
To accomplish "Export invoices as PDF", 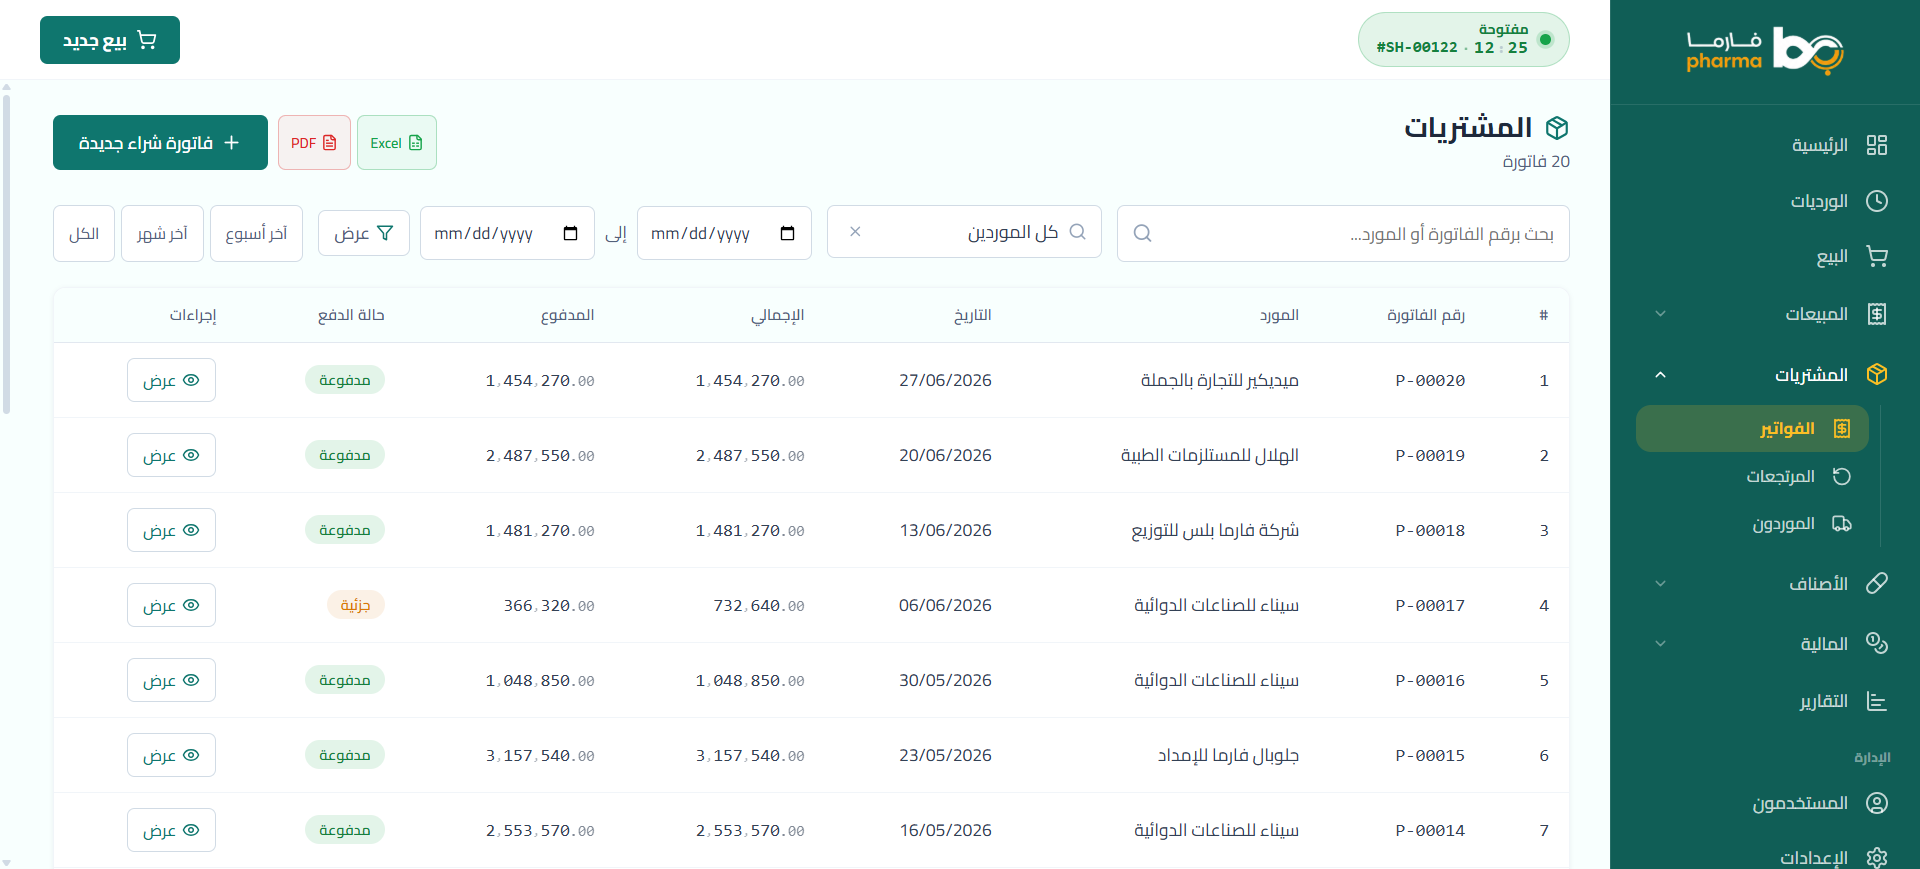I will click(314, 143).
